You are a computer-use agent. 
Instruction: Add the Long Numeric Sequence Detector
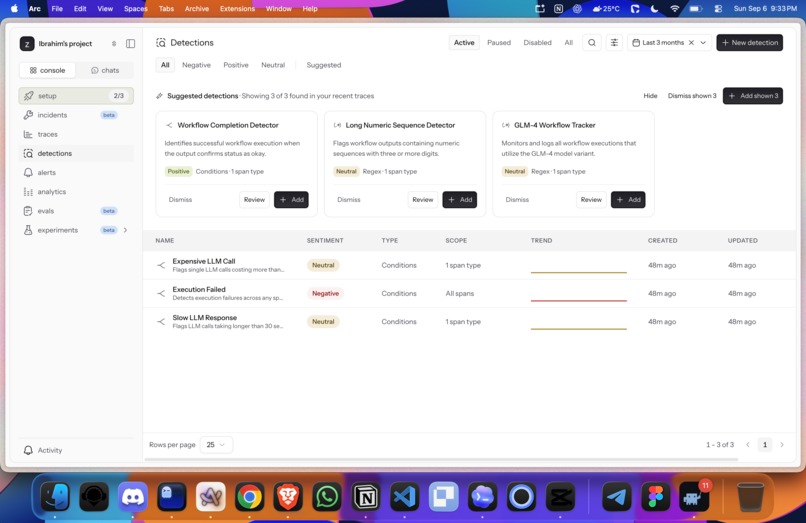[460, 200]
